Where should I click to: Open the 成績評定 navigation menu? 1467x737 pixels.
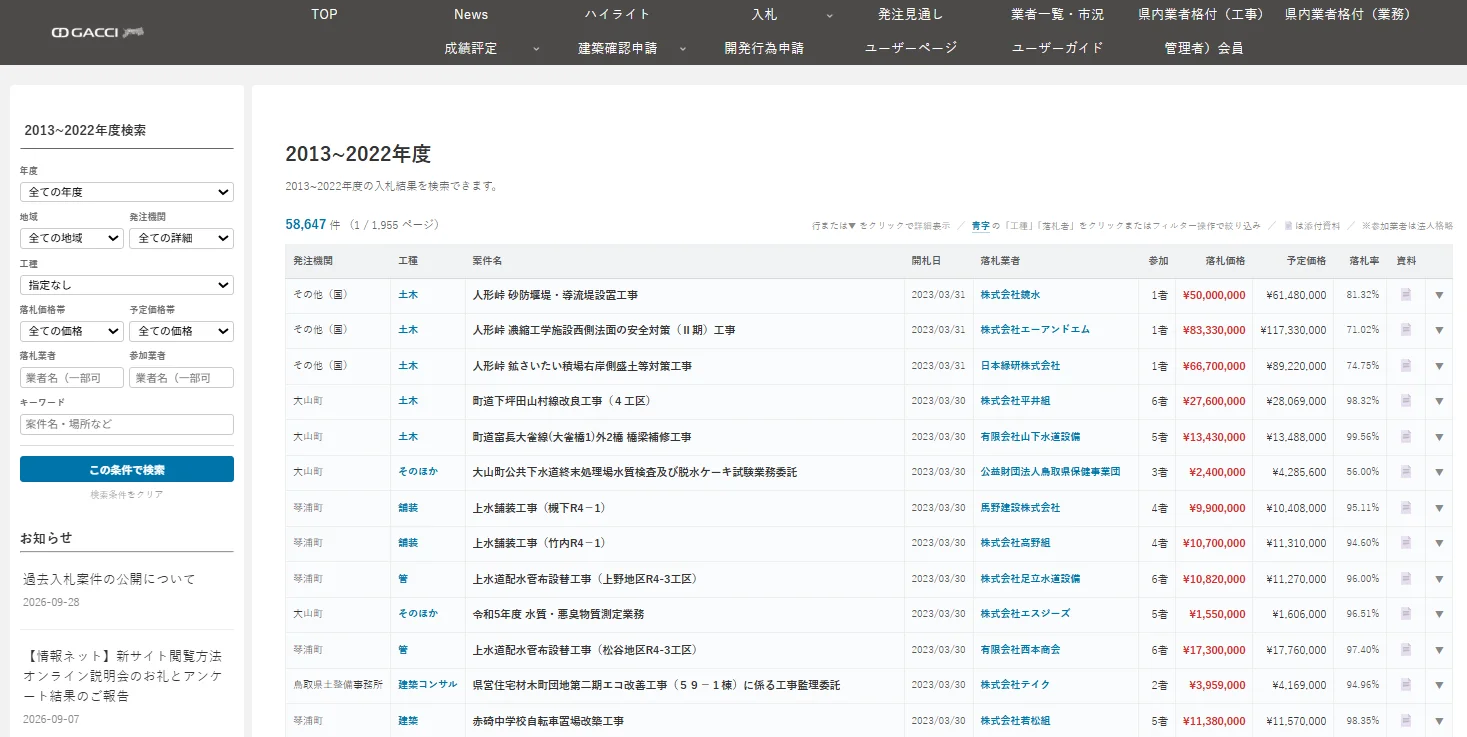[471, 48]
